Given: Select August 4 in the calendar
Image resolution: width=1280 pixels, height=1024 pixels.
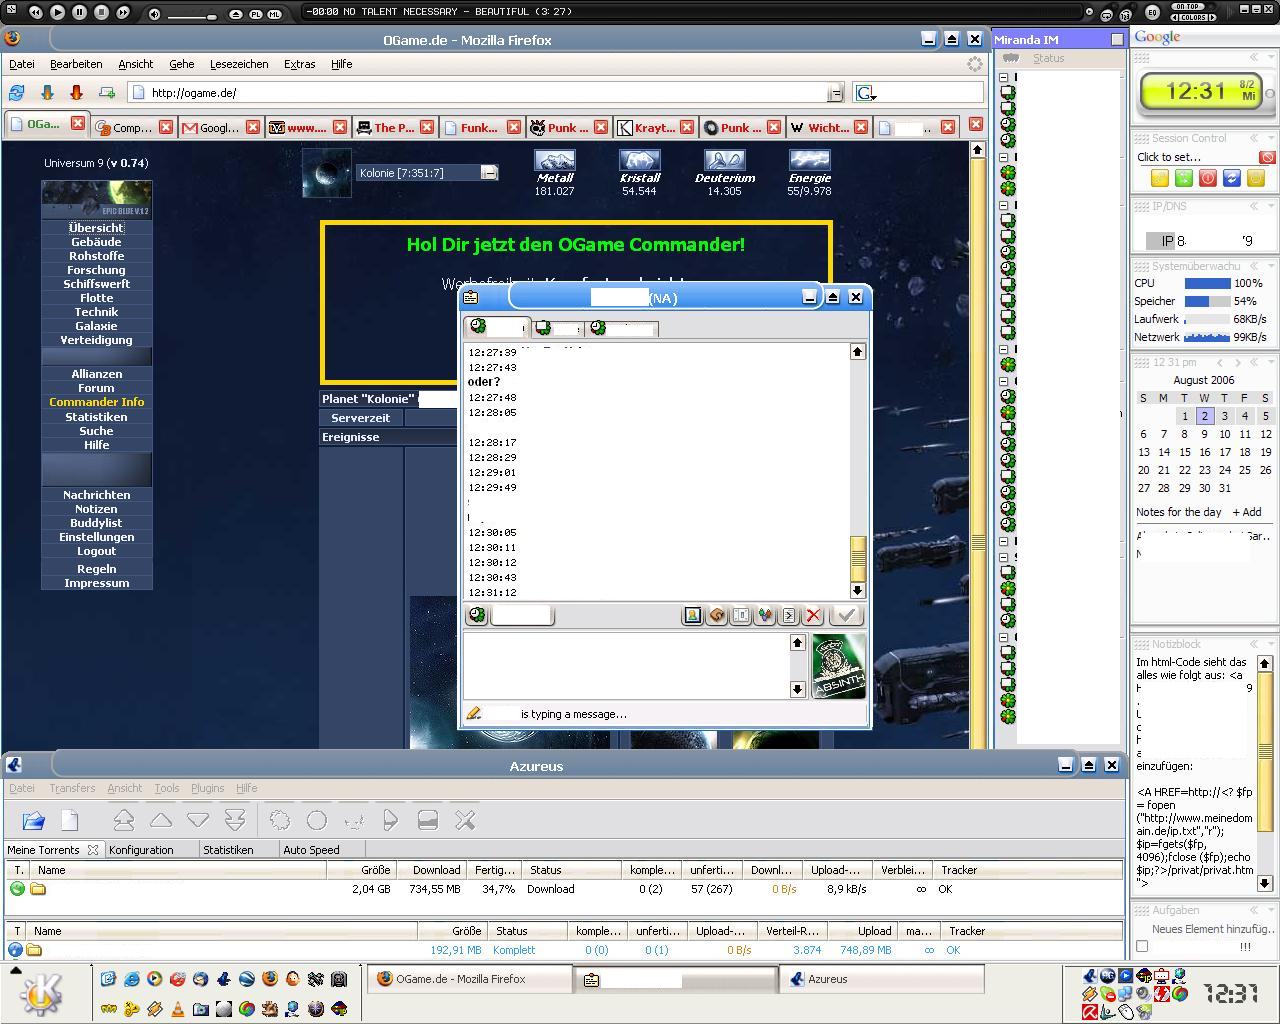Looking at the screenshot, I should [1245, 416].
